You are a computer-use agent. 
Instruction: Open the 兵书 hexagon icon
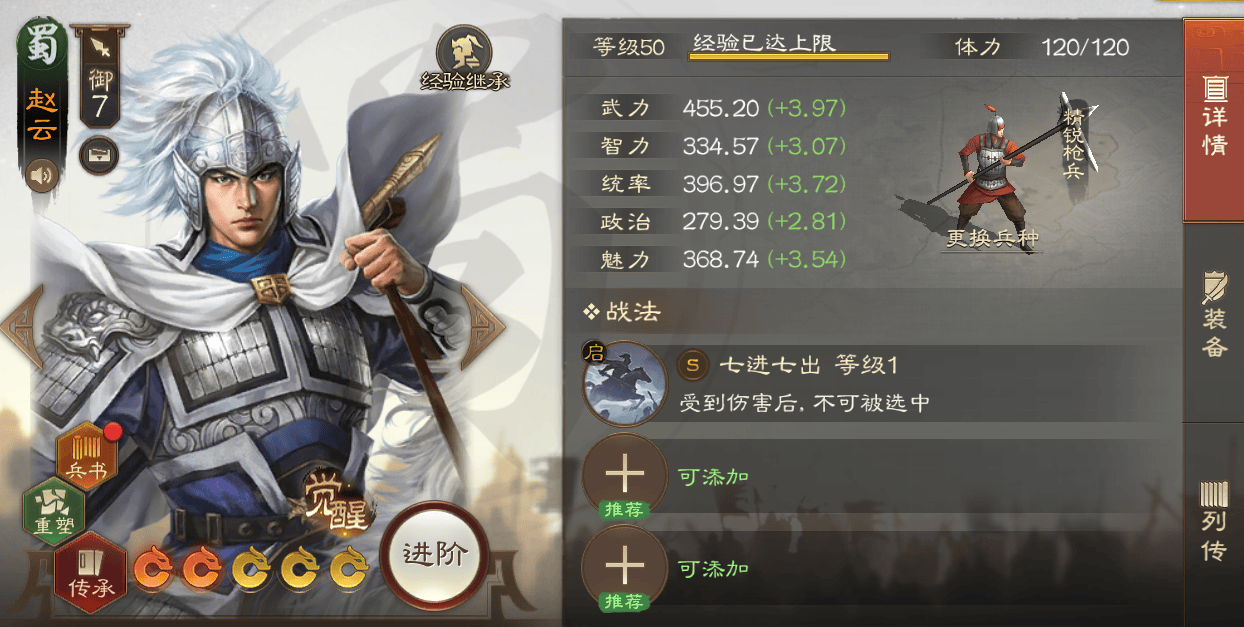[x=88, y=456]
